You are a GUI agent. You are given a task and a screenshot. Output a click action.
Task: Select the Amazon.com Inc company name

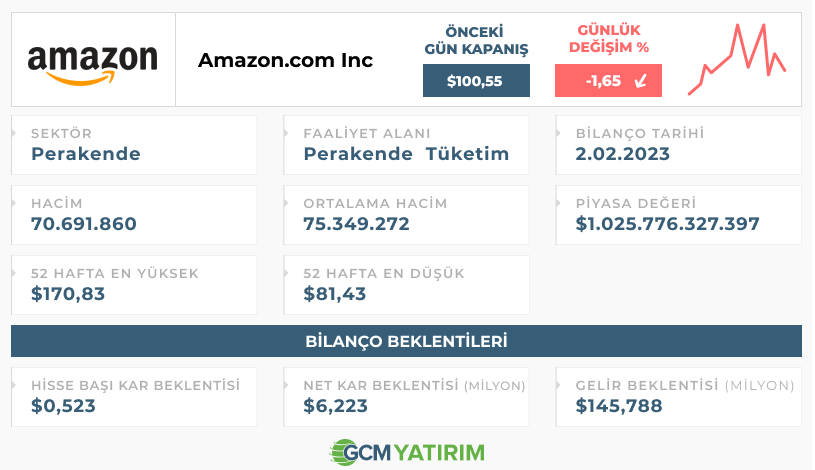click(285, 60)
